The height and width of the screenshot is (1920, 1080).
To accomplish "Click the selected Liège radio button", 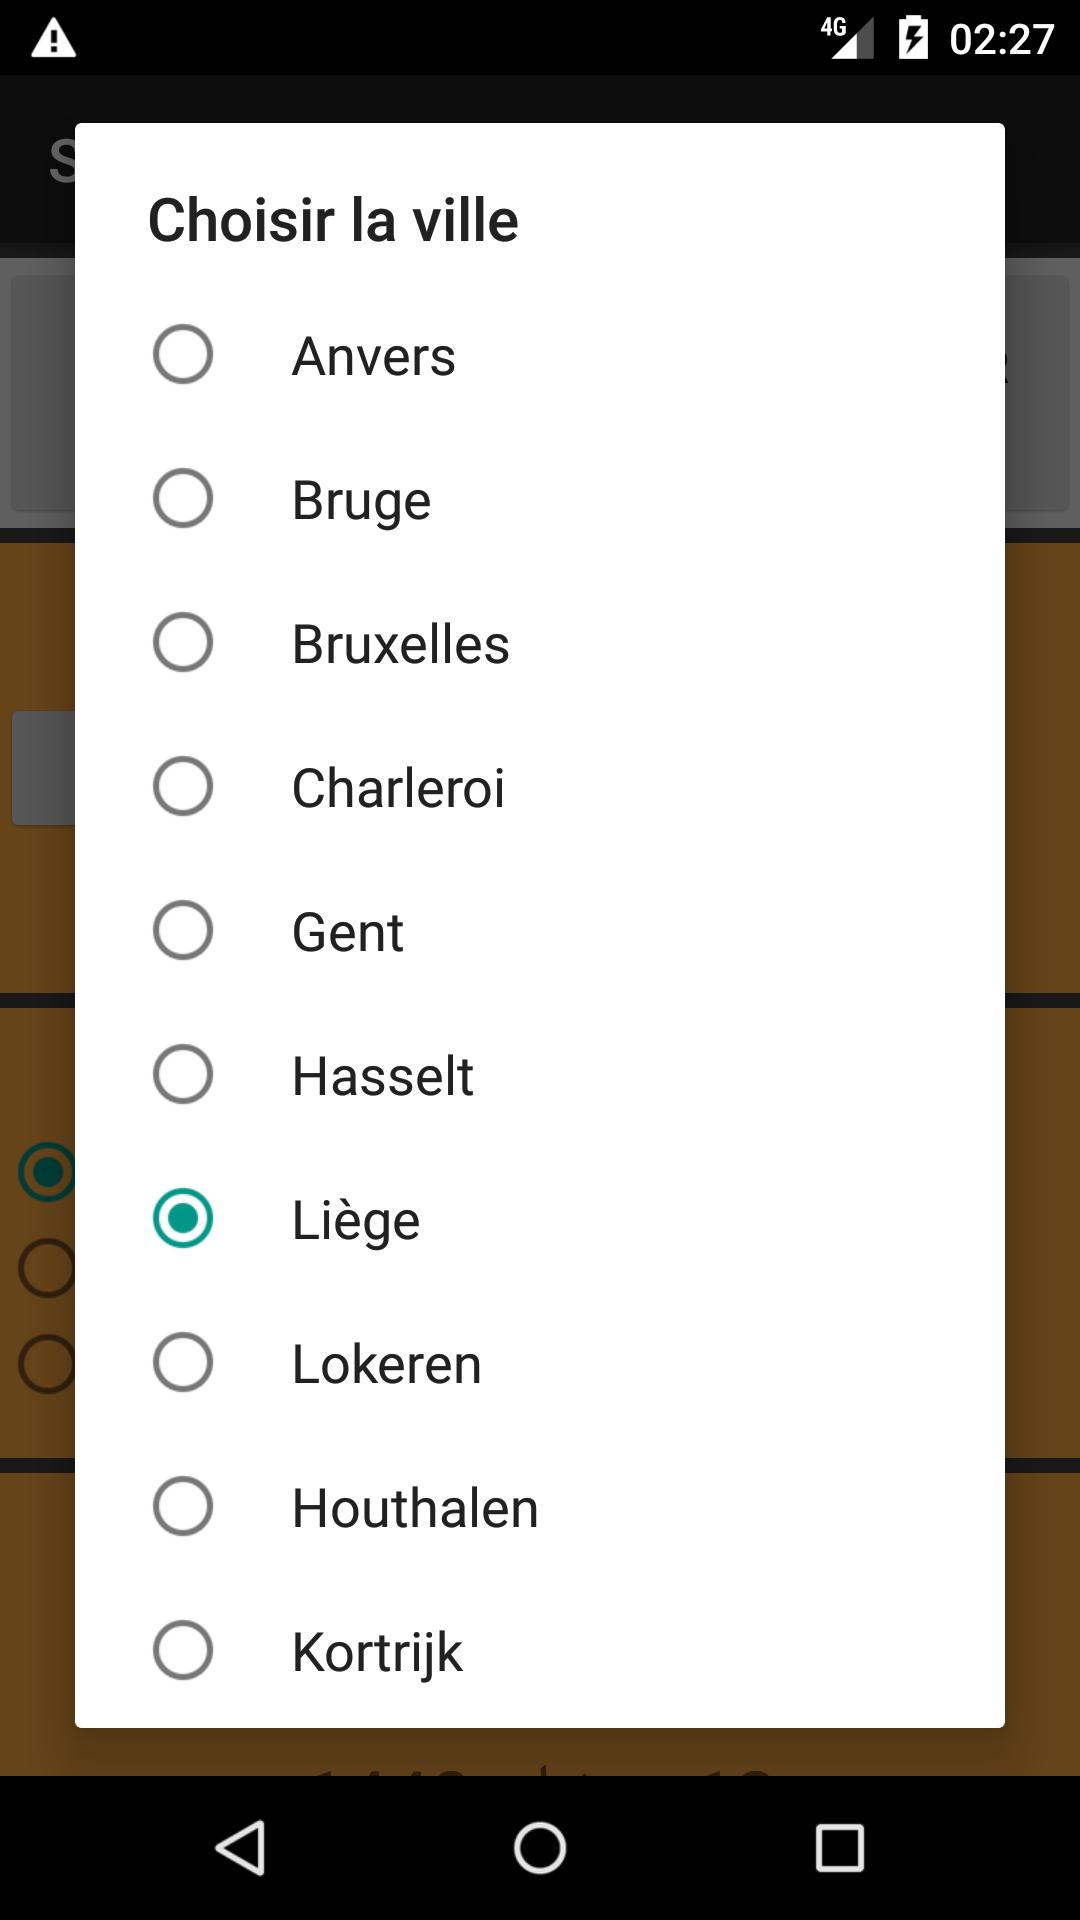I will tap(183, 1218).
